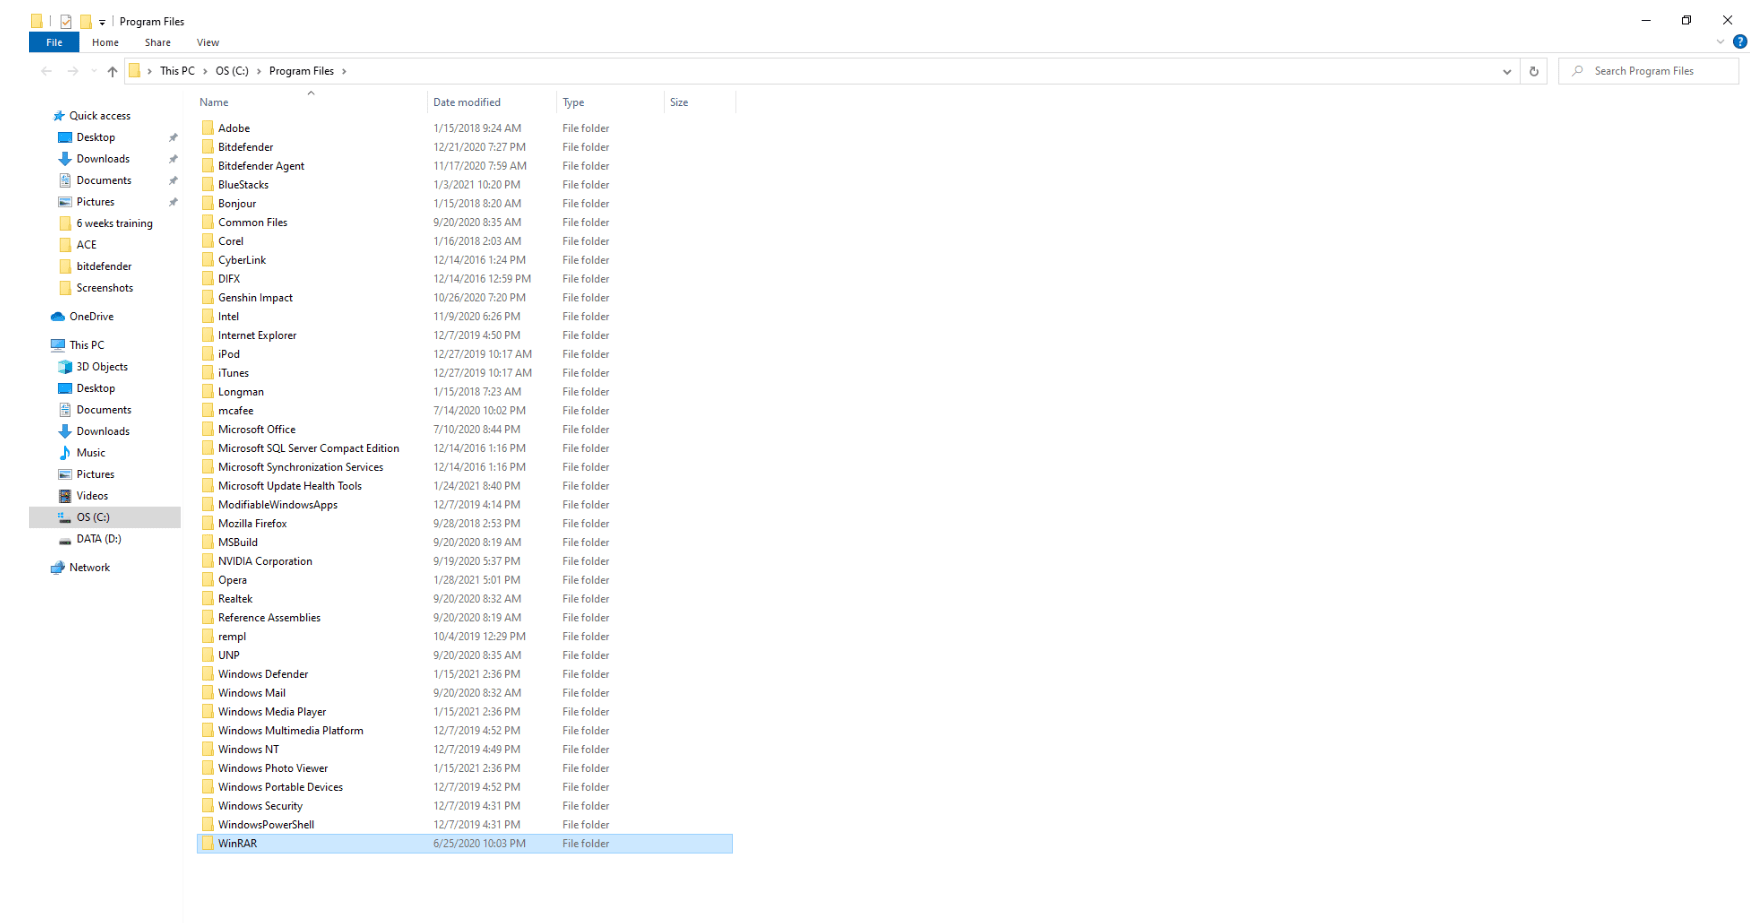Select the Adobe folder icon
The image size is (1757, 923).
208,128
